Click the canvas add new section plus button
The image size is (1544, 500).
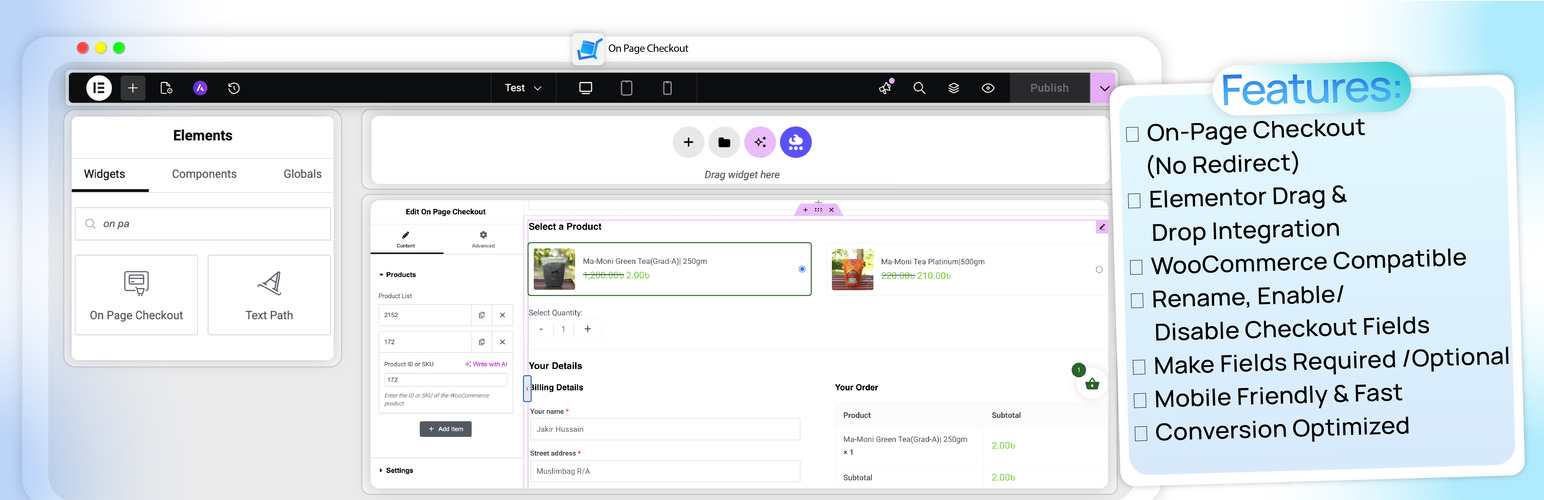[x=688, y=142]
